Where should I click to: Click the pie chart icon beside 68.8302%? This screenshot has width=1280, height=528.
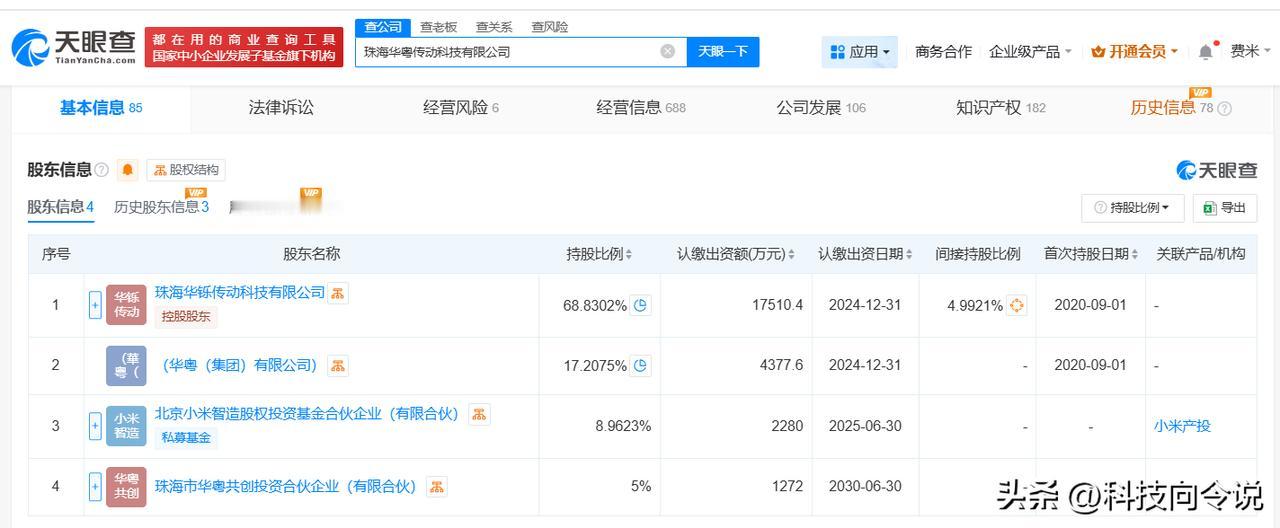[641, 305]
